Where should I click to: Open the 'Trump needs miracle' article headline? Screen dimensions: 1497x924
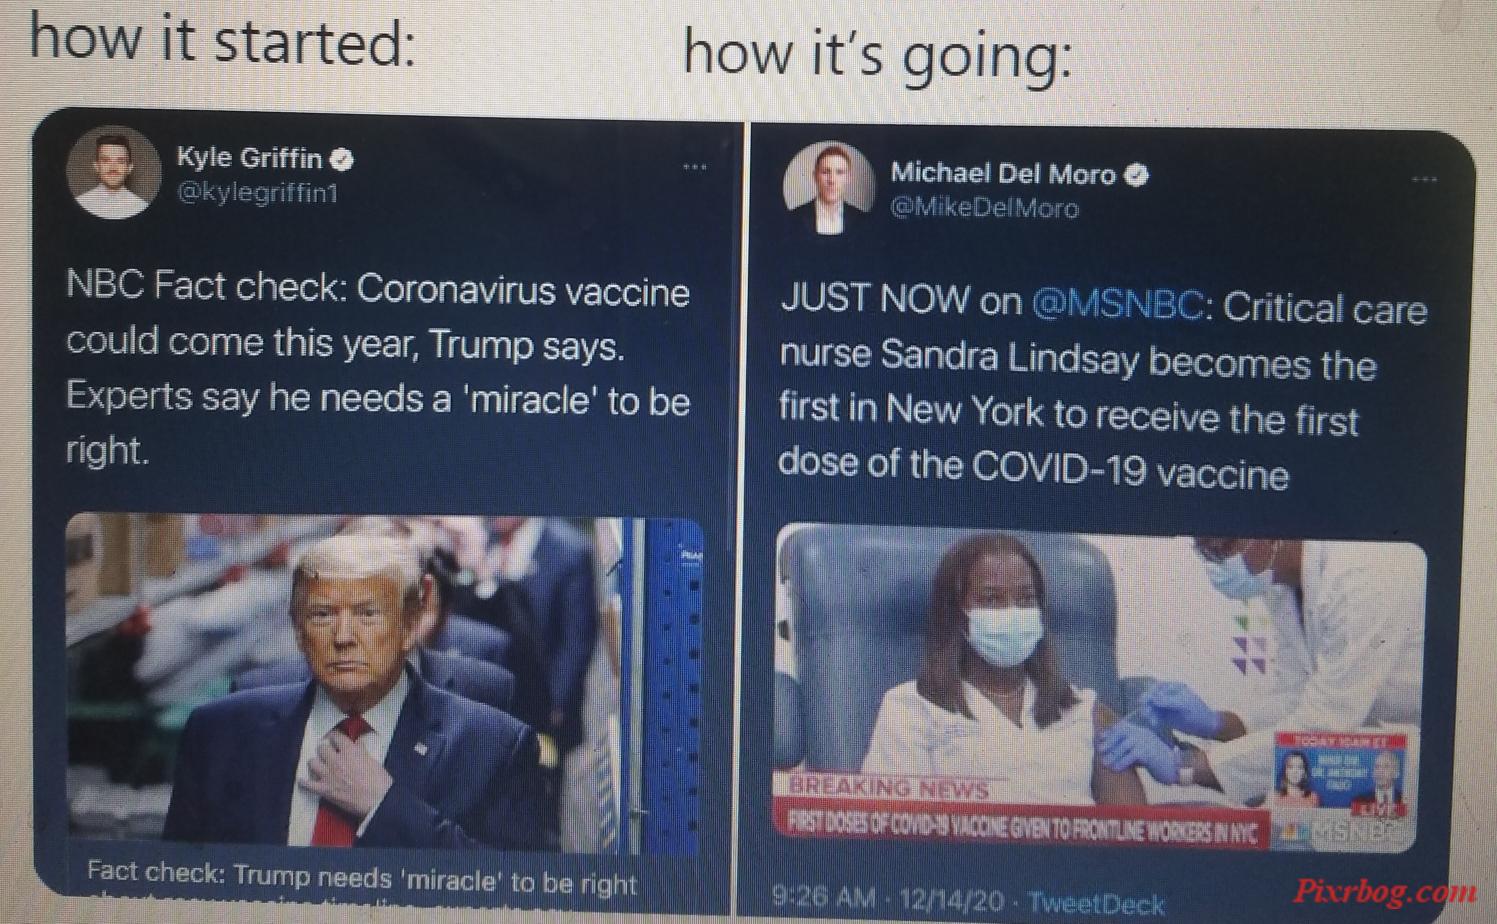tap(361, 877)
